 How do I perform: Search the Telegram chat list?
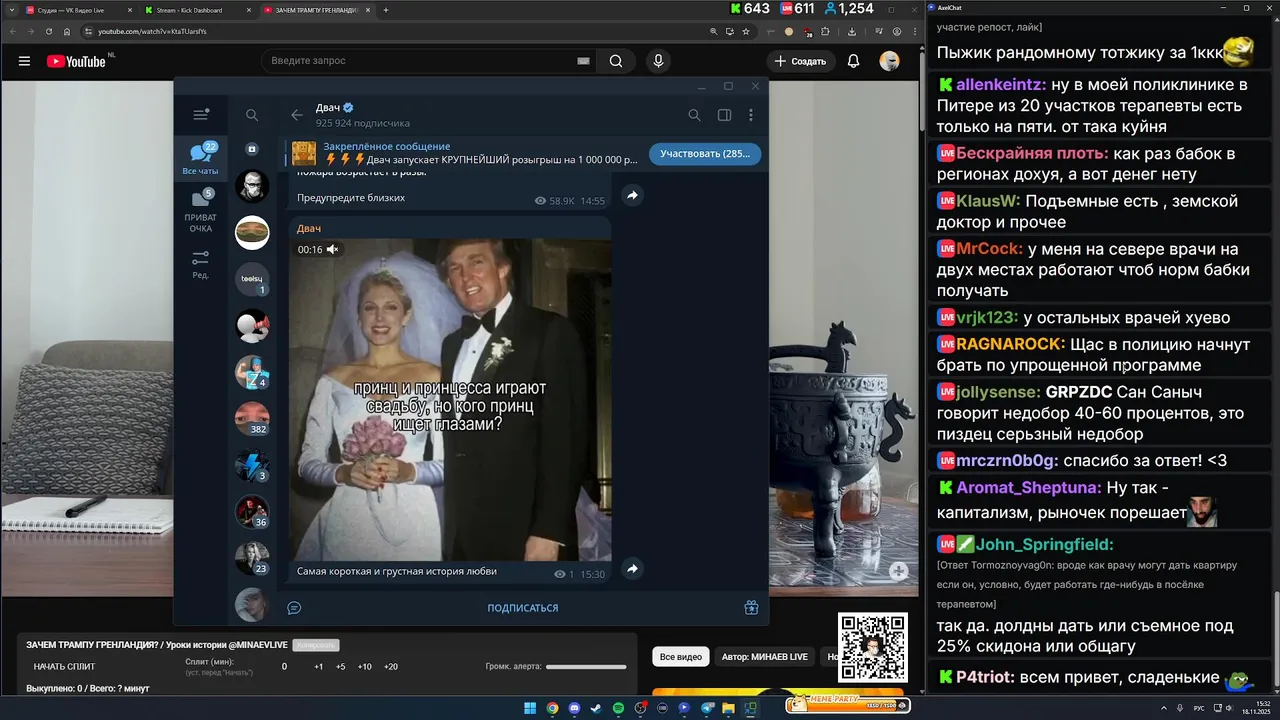252,115
